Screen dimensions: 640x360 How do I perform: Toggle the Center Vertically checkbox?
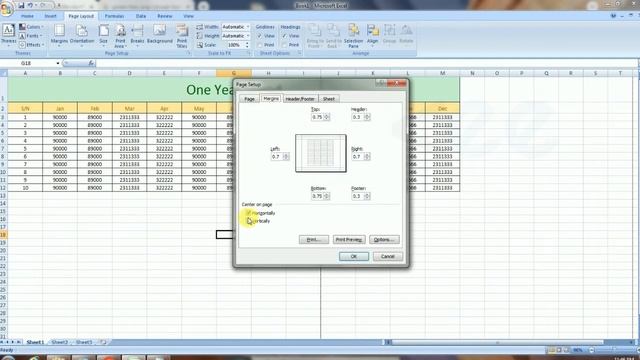pyautogui.click(x=249, y=221)
